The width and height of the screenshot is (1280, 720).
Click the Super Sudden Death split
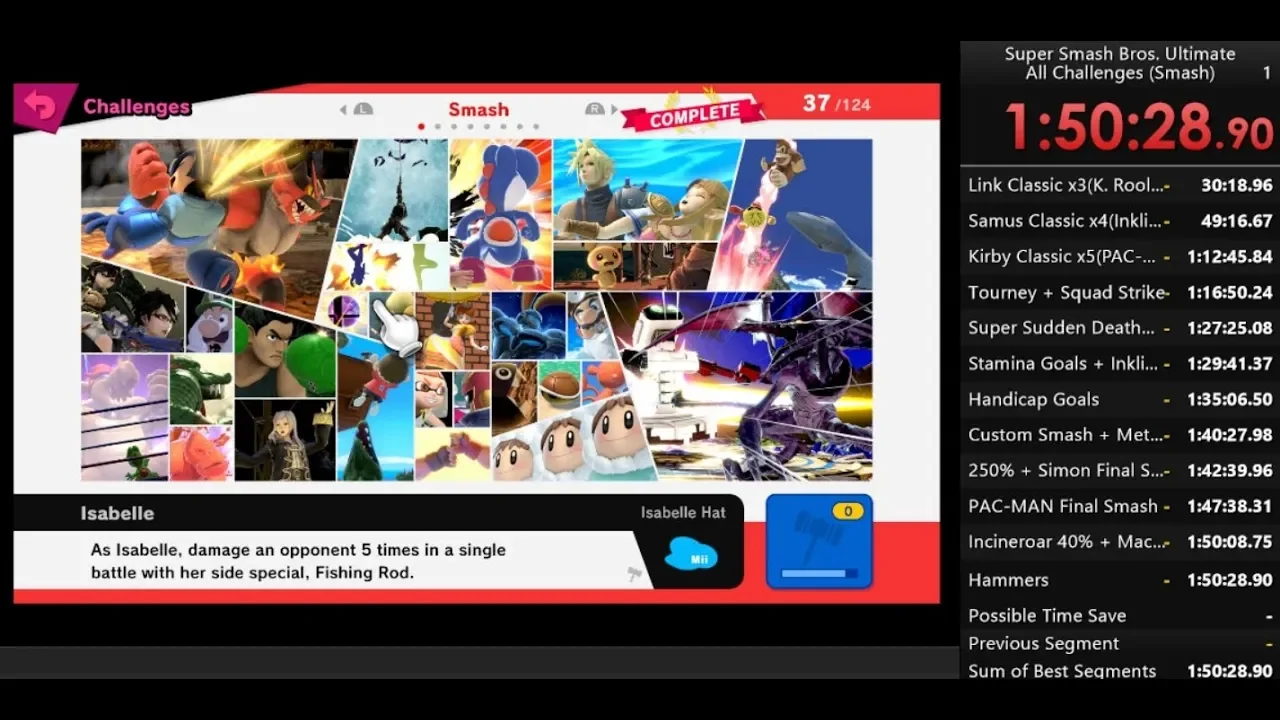pyautogui.click(x=1120, y=327)
